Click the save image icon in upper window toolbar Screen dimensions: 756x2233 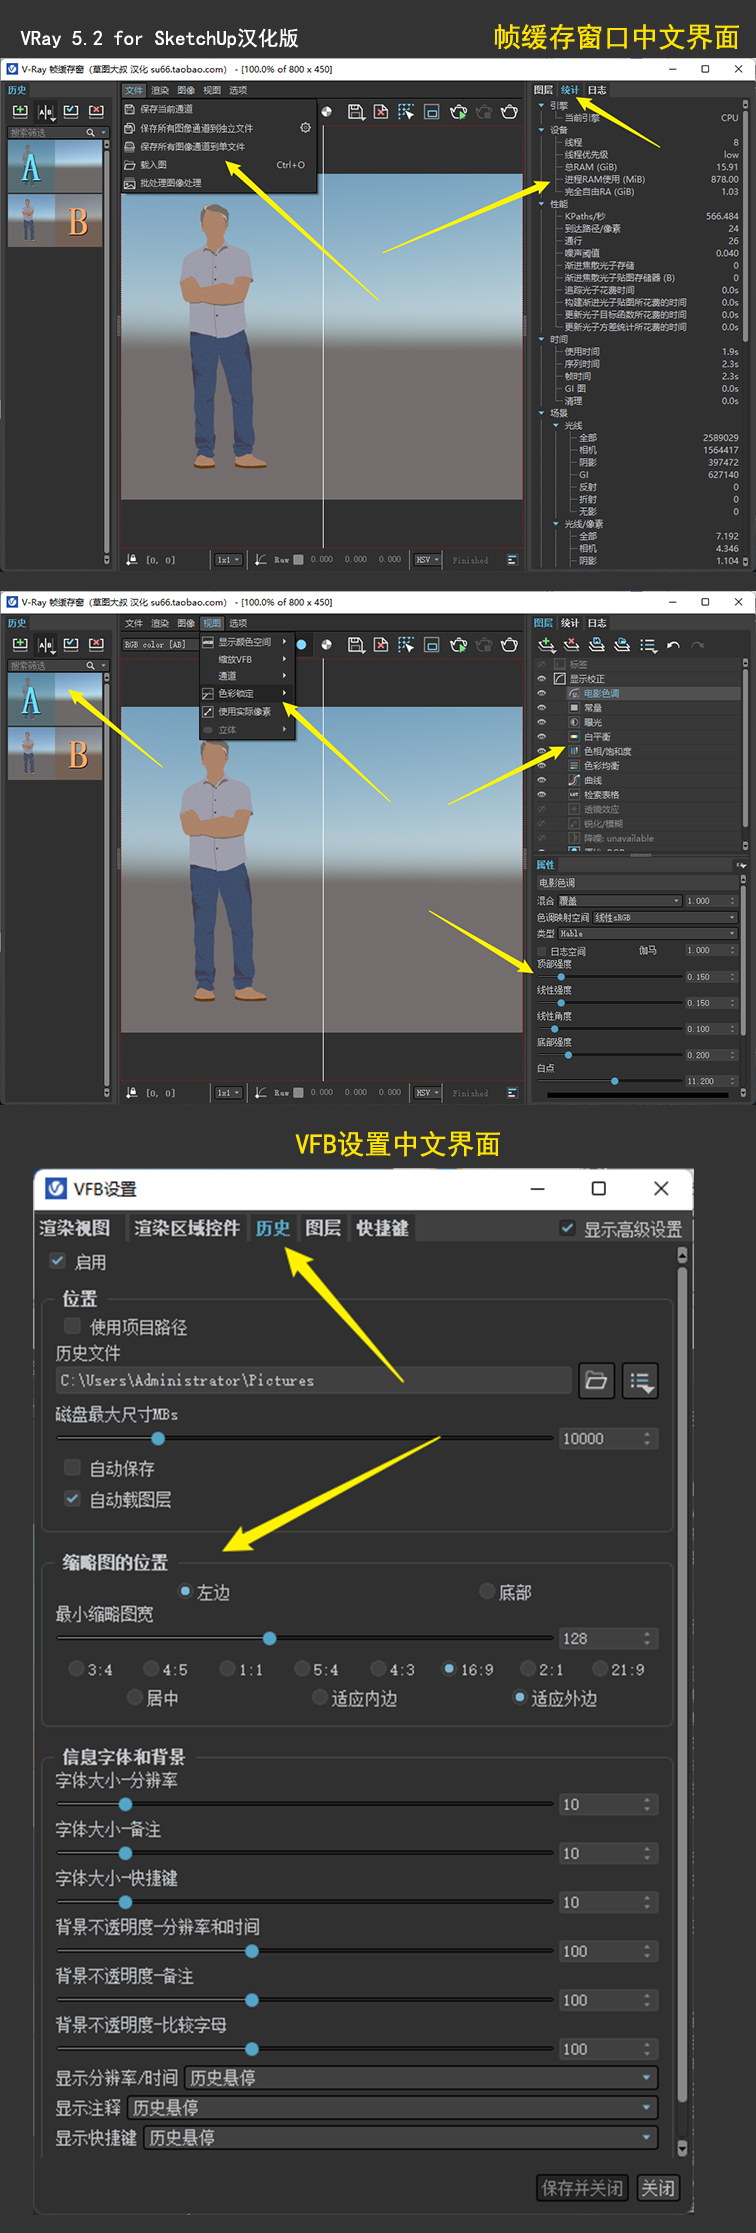tap(355, 112)
